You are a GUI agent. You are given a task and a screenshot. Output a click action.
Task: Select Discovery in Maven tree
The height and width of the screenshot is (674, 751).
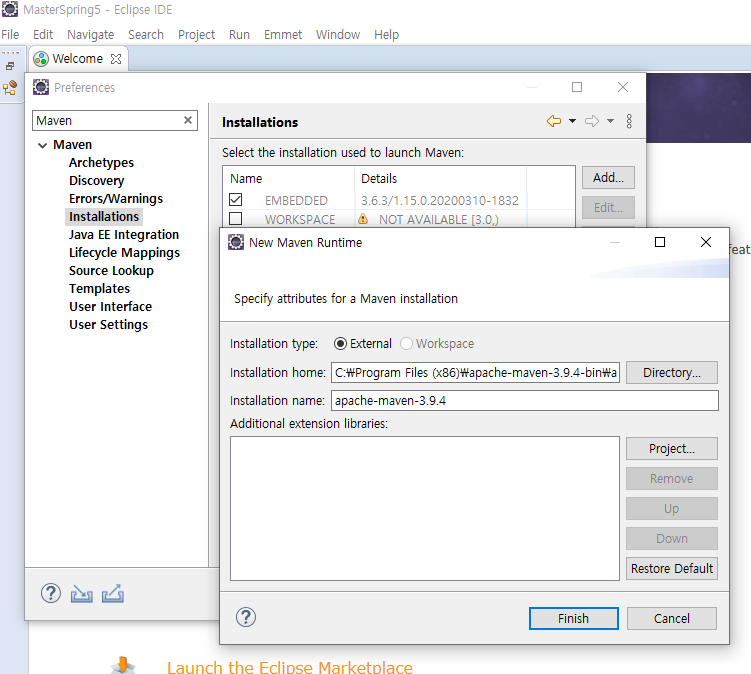pyautogui.click(x=96, y=181)
